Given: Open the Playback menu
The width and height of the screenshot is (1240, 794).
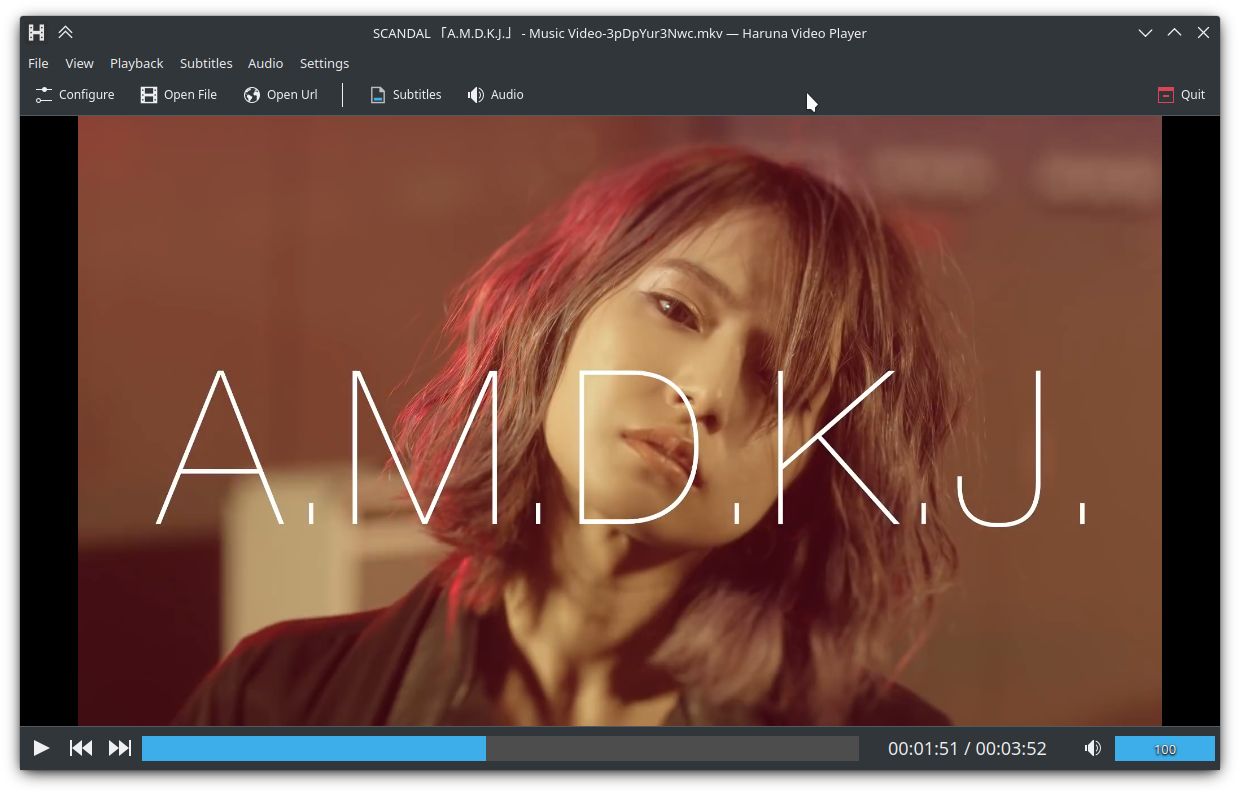Looking at the screenshot, I should [136, 63].
